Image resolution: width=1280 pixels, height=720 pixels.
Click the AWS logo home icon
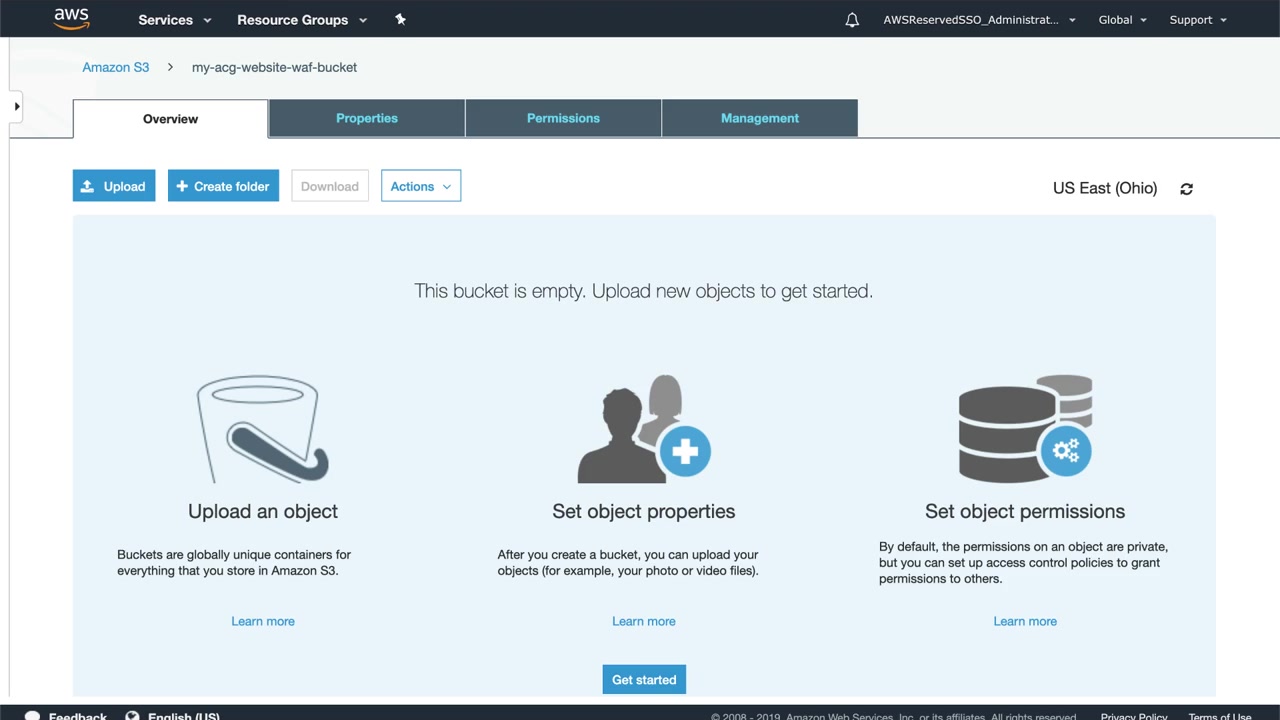click(x=72, y=19)
